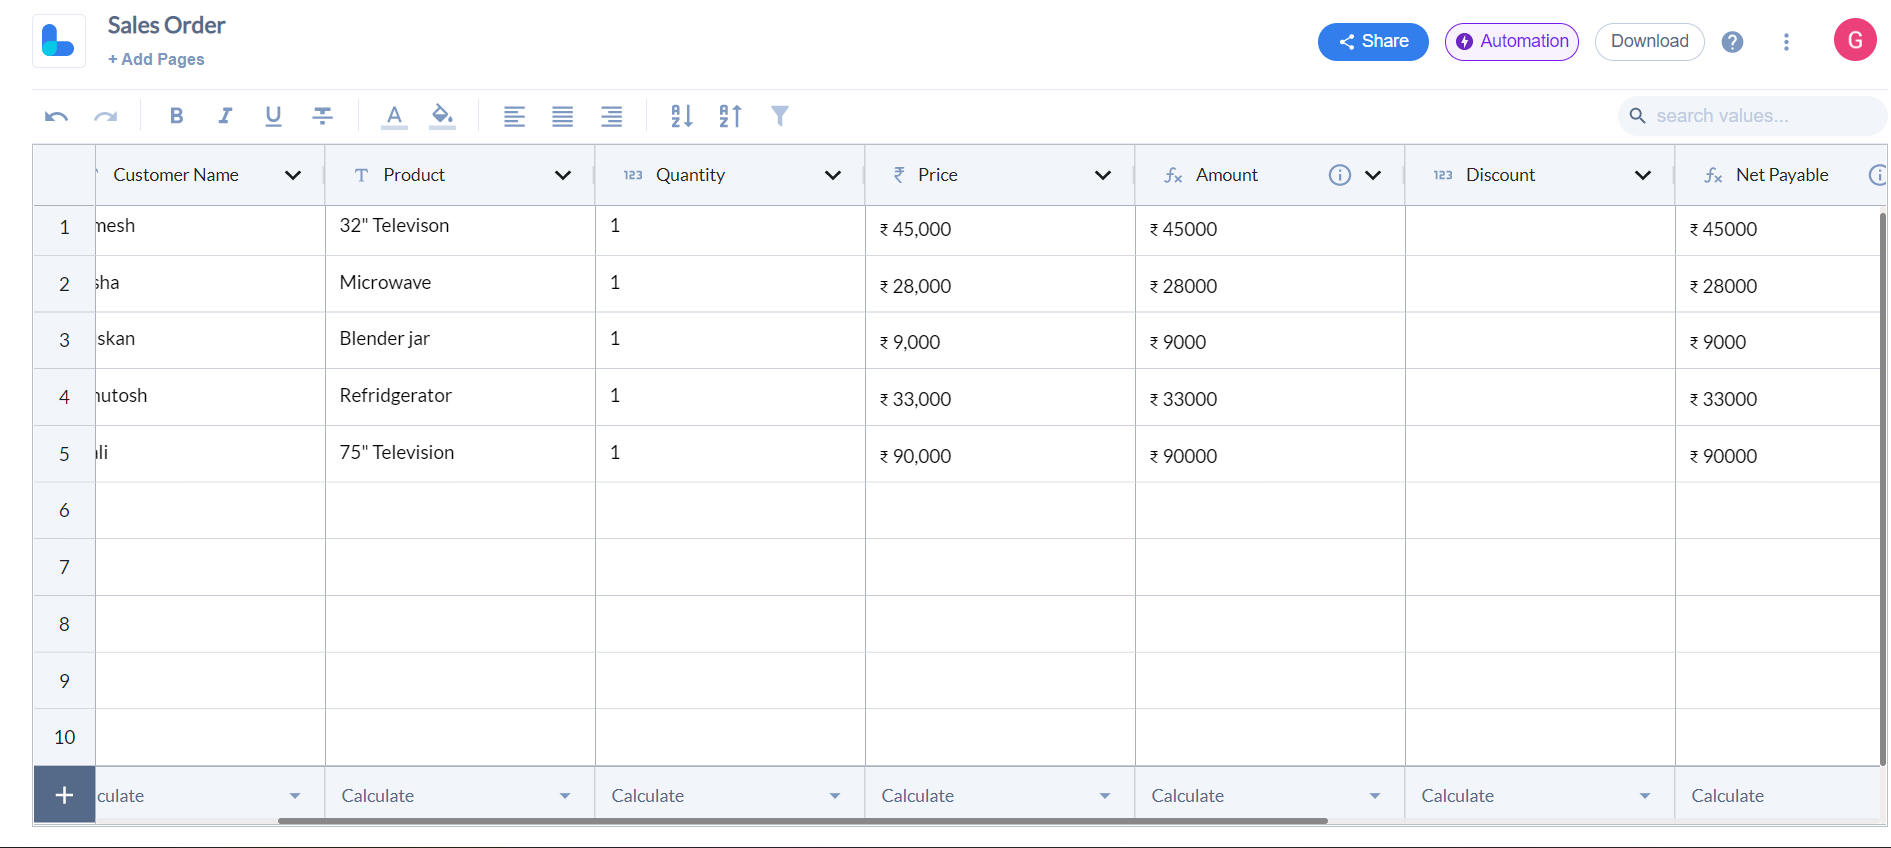Select the Microwave product cell
This screenshot has width=1891, height=848.
coord(460,284)
